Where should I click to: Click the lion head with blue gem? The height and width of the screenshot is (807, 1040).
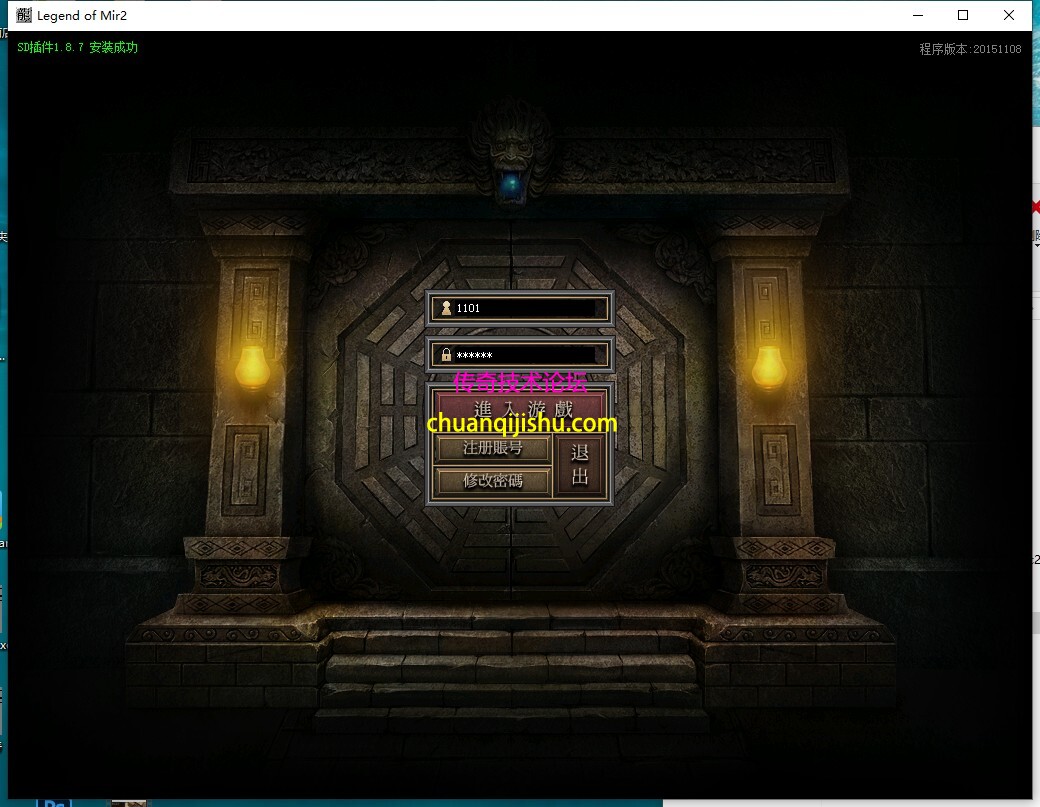tap(511, 155)
